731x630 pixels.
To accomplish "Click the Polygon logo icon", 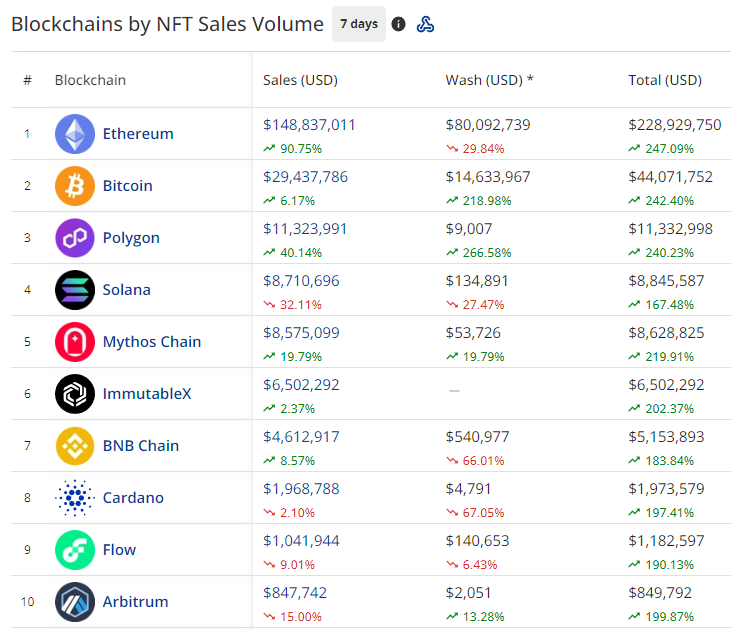I will [75, 238].
